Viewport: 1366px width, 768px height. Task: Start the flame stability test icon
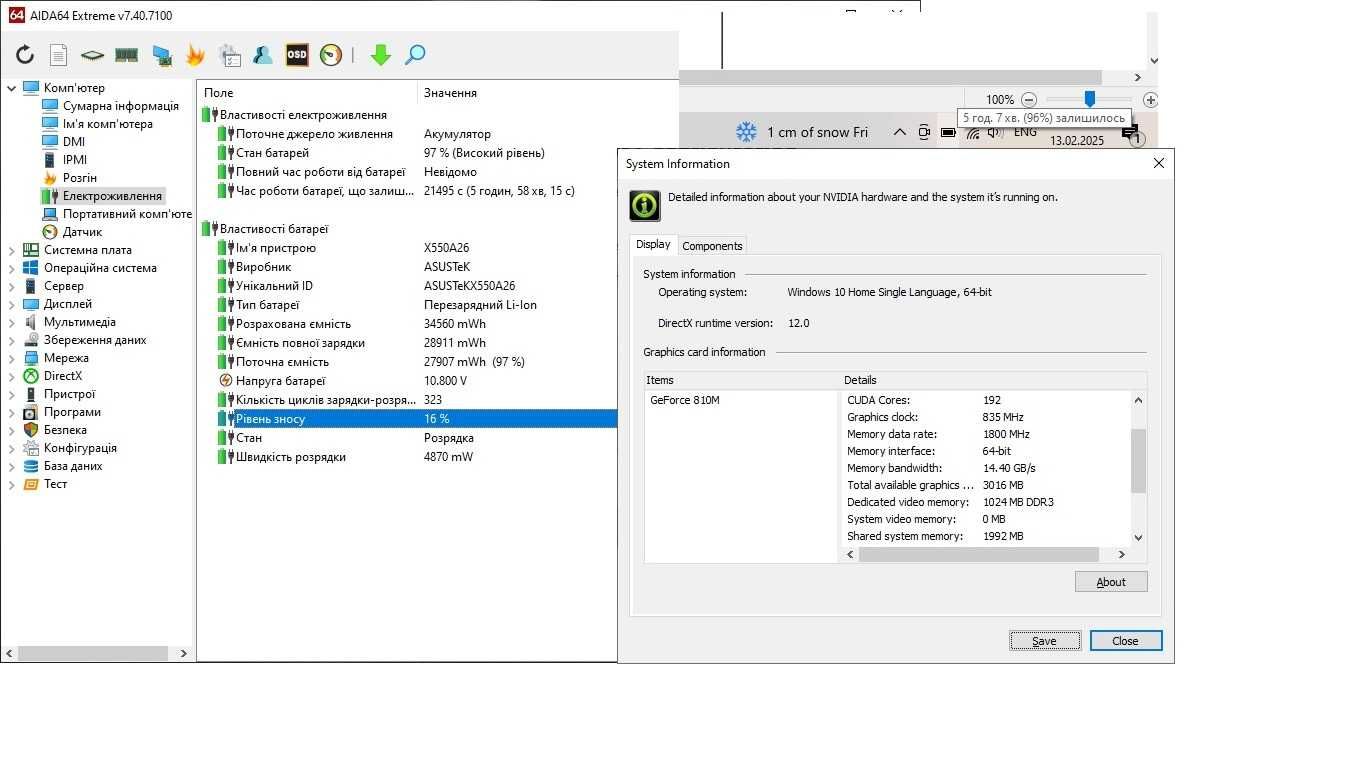point(195,55)
